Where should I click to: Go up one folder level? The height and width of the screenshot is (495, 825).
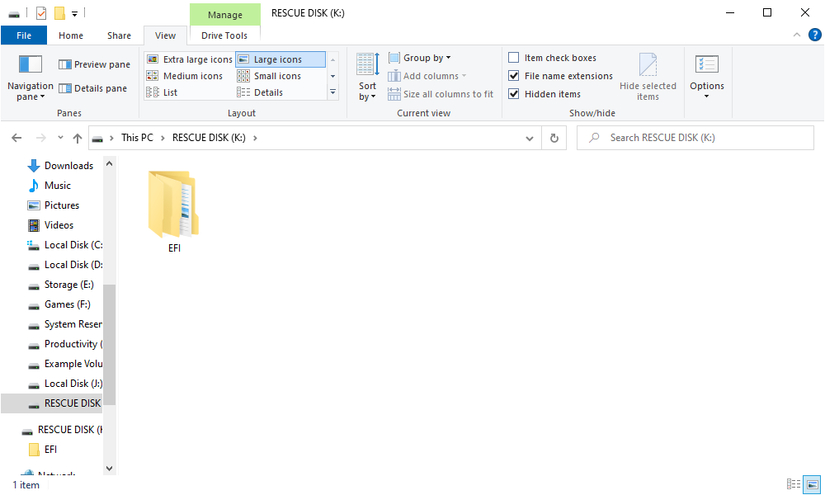point(77,138)
